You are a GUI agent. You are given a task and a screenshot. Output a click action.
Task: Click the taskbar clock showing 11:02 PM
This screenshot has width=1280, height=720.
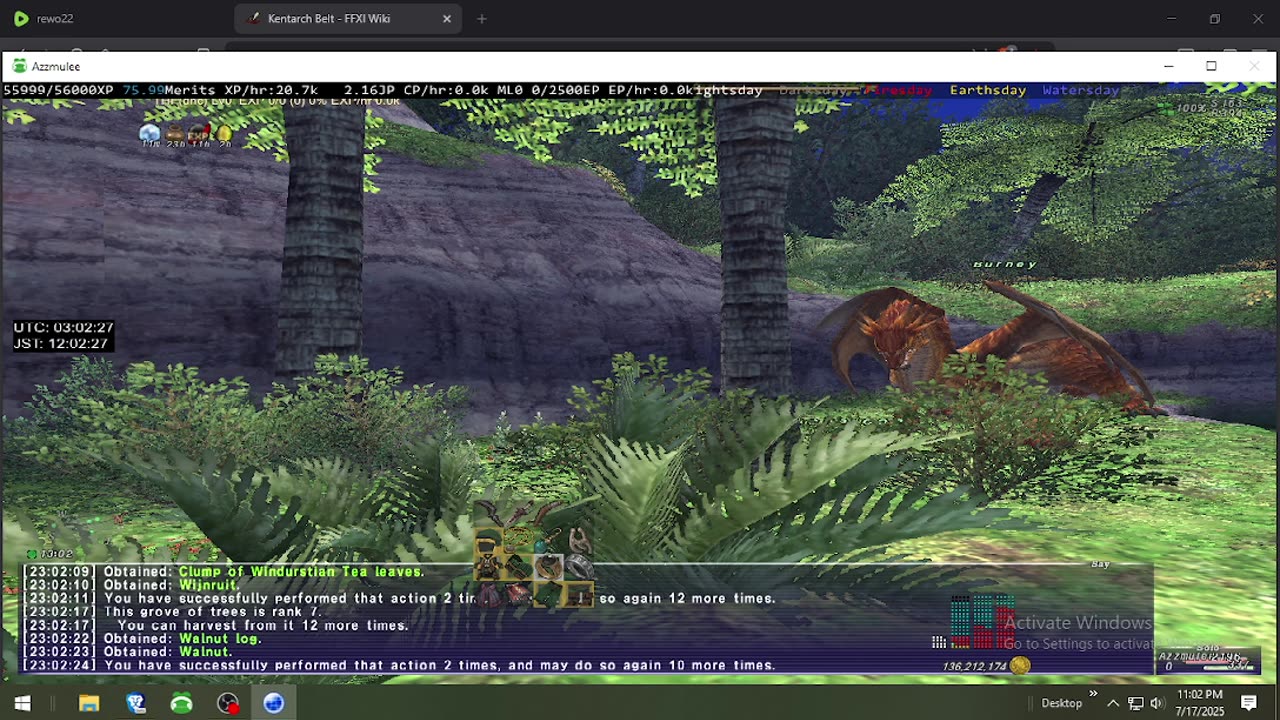point(1199,702)
